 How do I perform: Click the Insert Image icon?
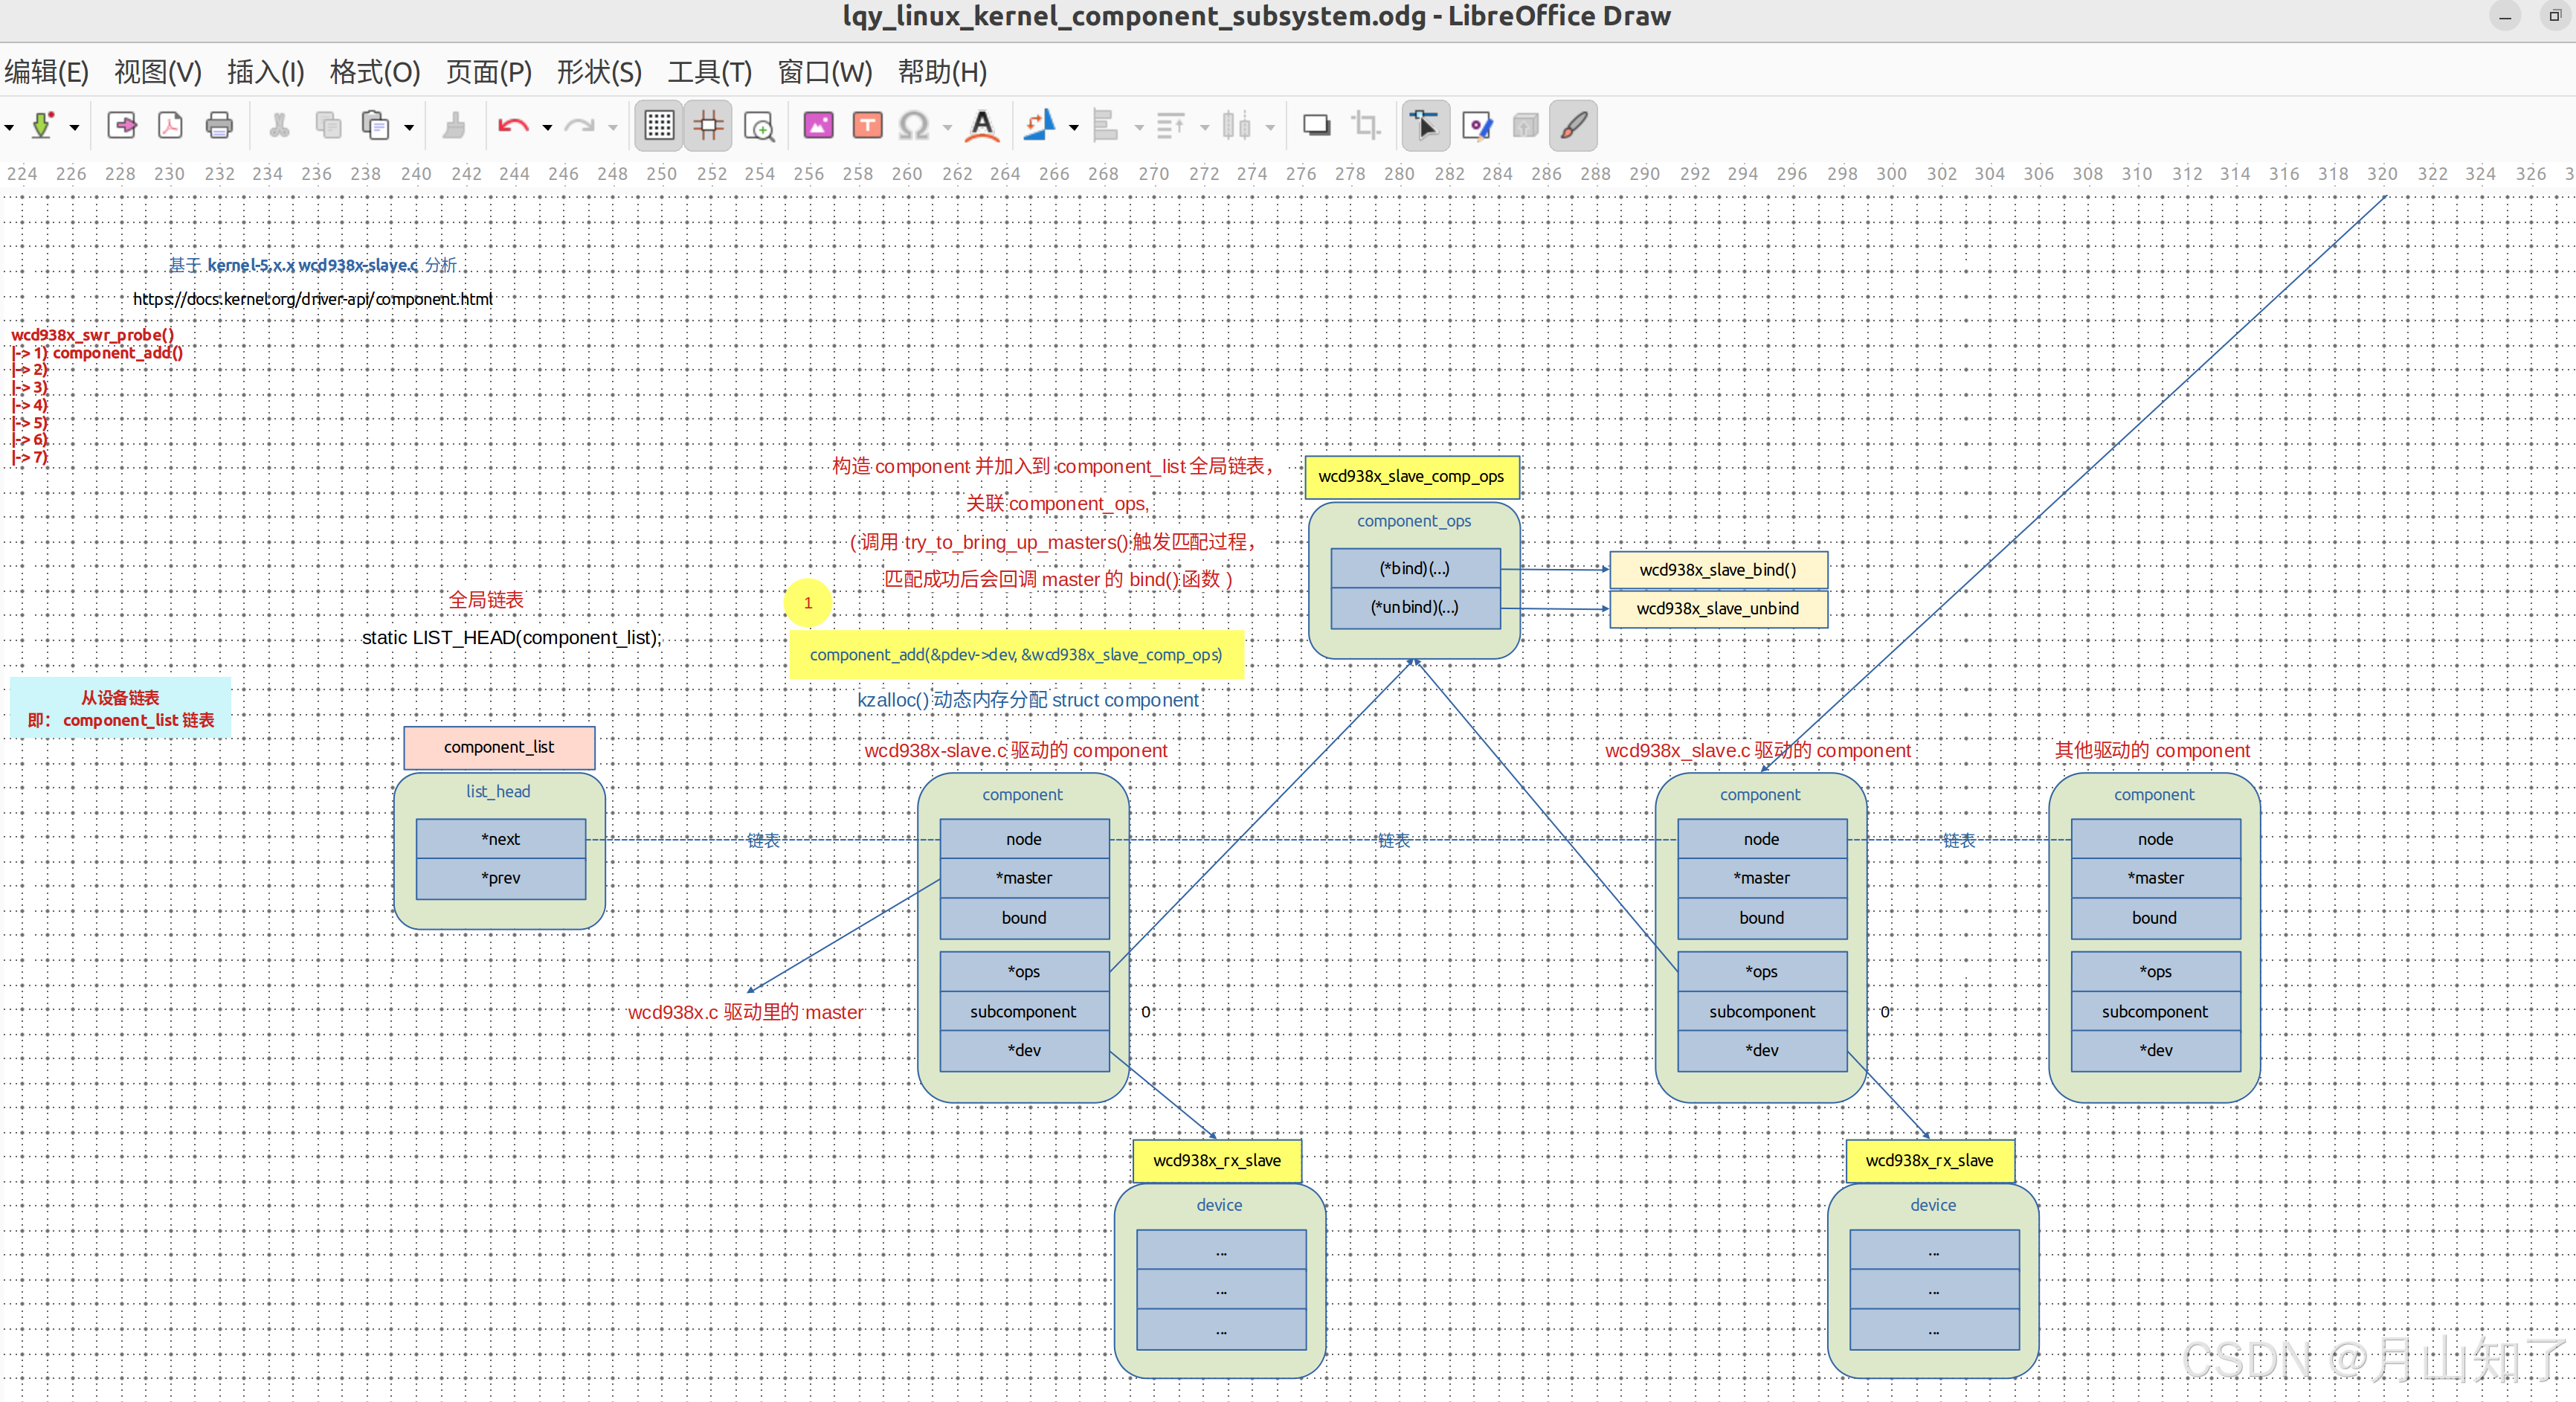click(x=818, y=126)
